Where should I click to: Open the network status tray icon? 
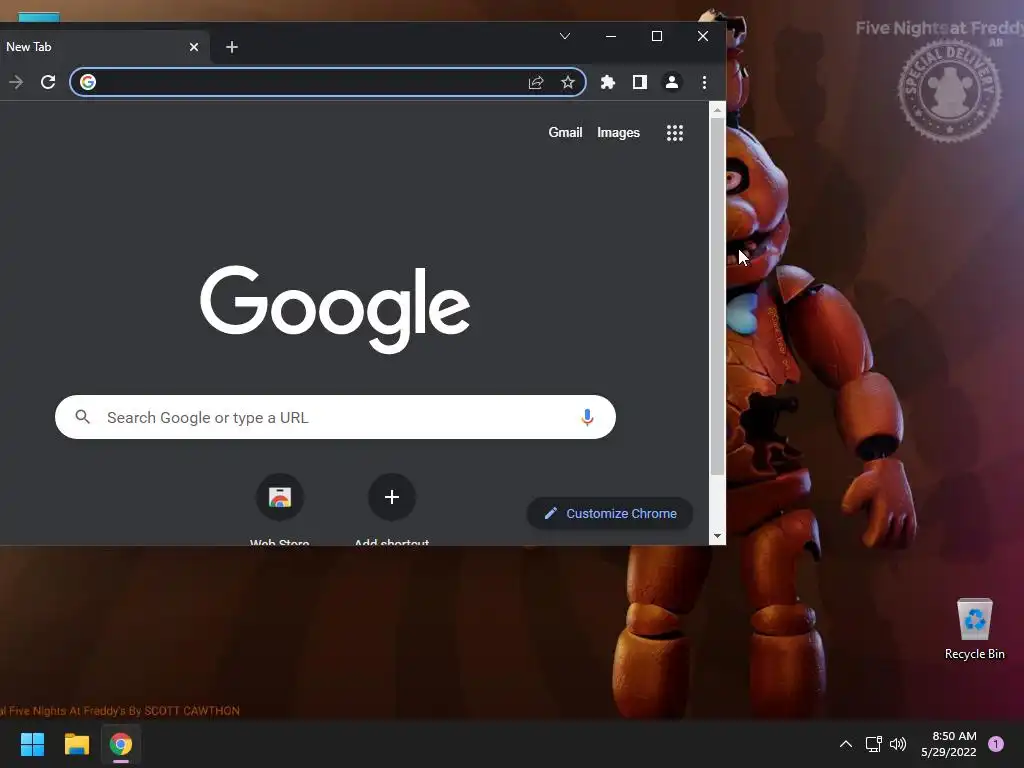coord(873,744)
